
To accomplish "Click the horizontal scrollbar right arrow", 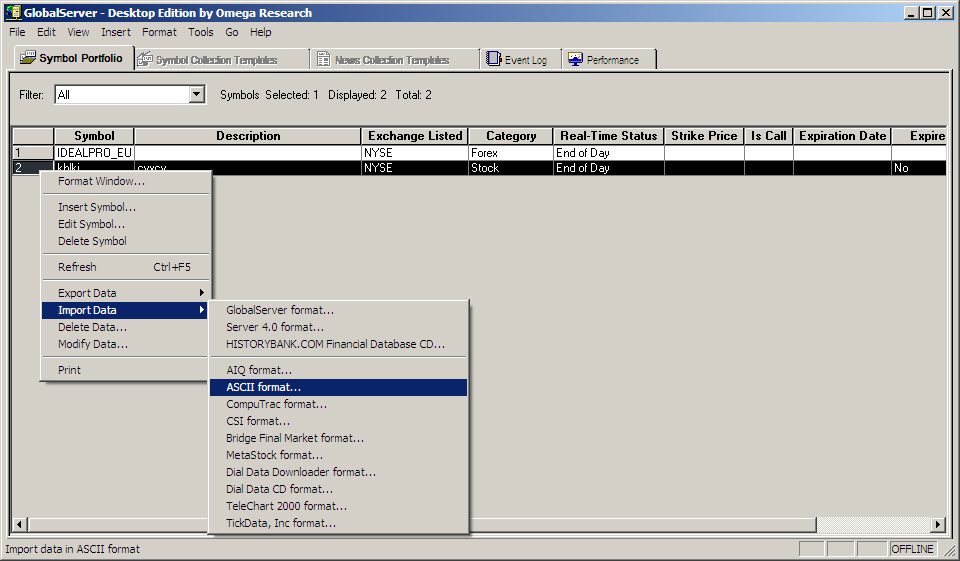I will click(938, 524).
